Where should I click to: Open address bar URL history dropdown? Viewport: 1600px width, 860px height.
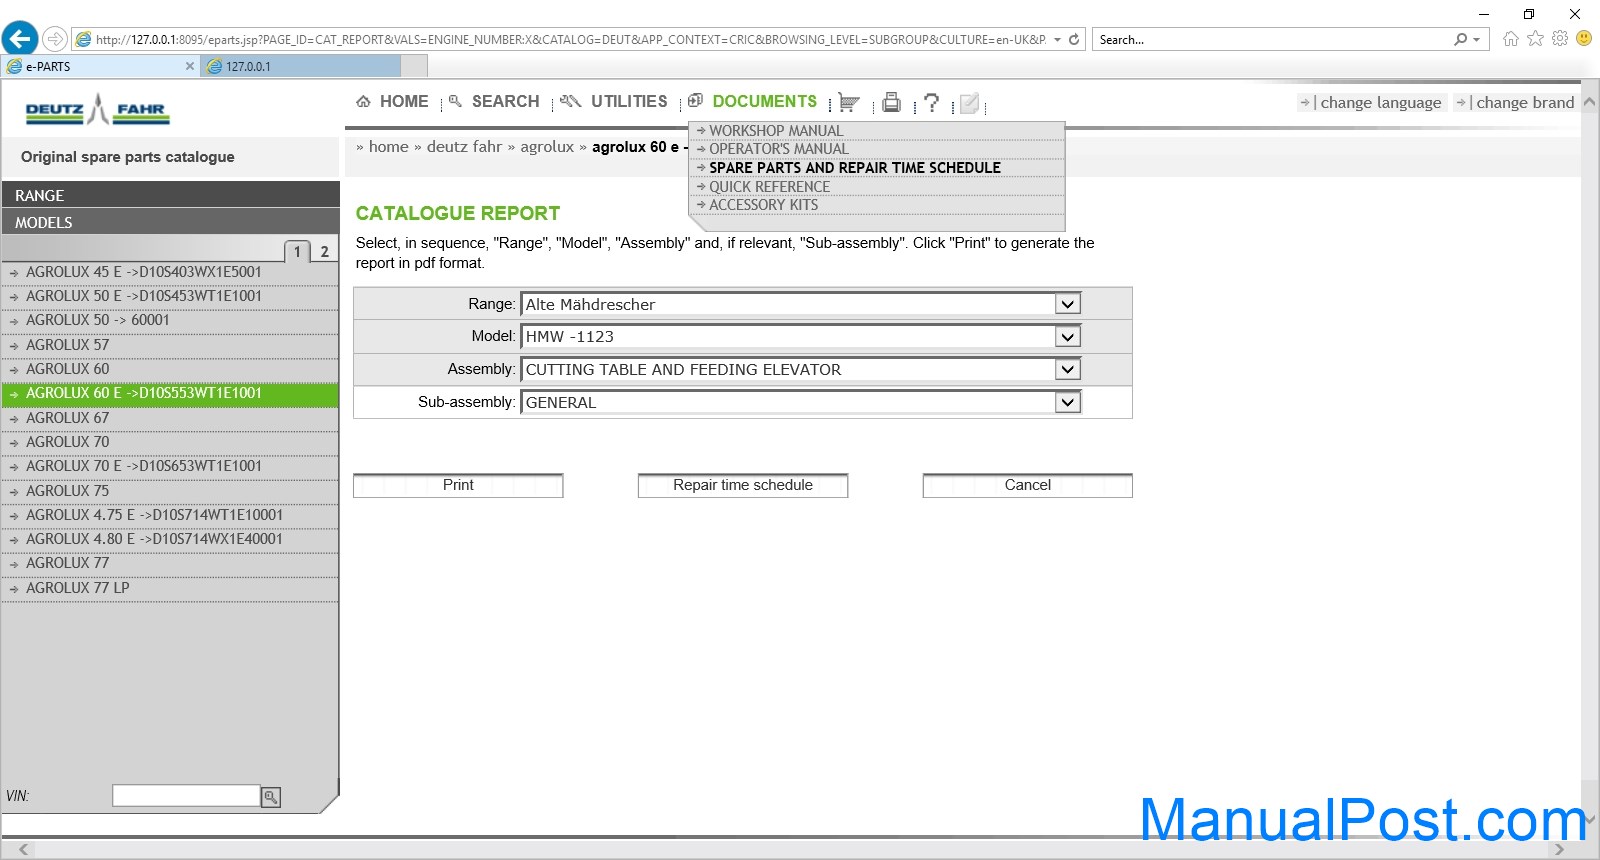tap(1057, 40)
